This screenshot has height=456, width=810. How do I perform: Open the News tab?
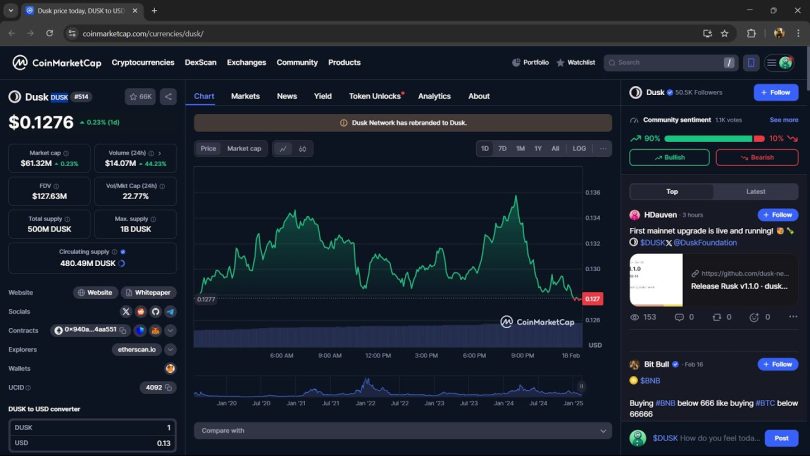pos(287,96)
